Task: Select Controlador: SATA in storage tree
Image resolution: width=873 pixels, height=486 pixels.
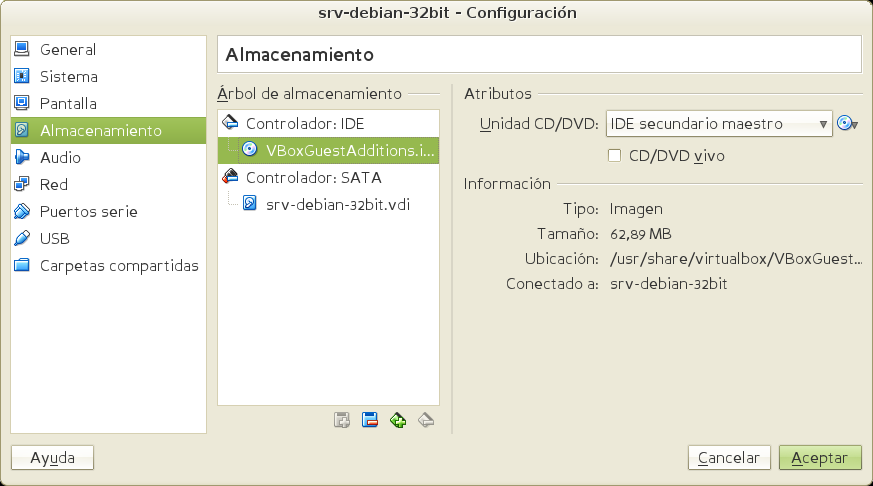Action: click(x=313, y=177)
